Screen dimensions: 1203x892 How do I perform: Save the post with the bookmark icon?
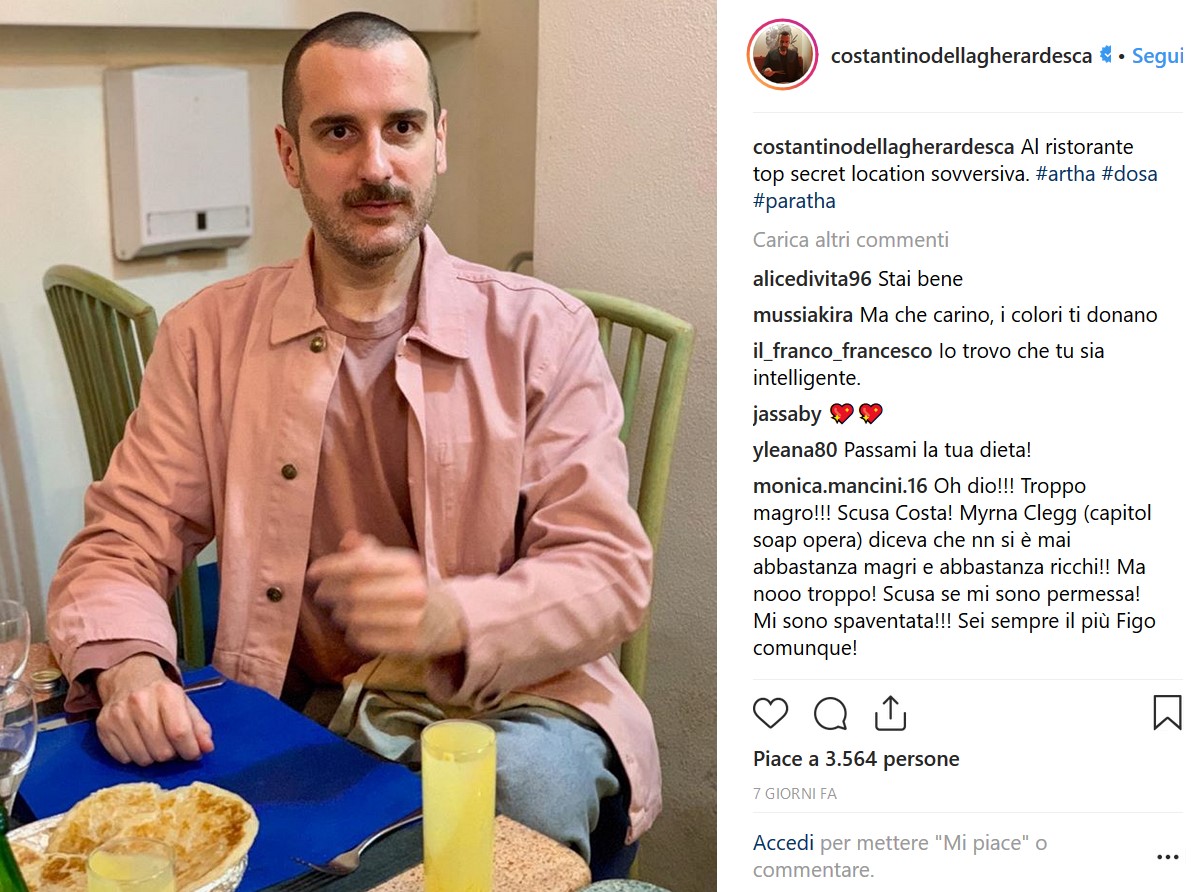[1167, 713]
